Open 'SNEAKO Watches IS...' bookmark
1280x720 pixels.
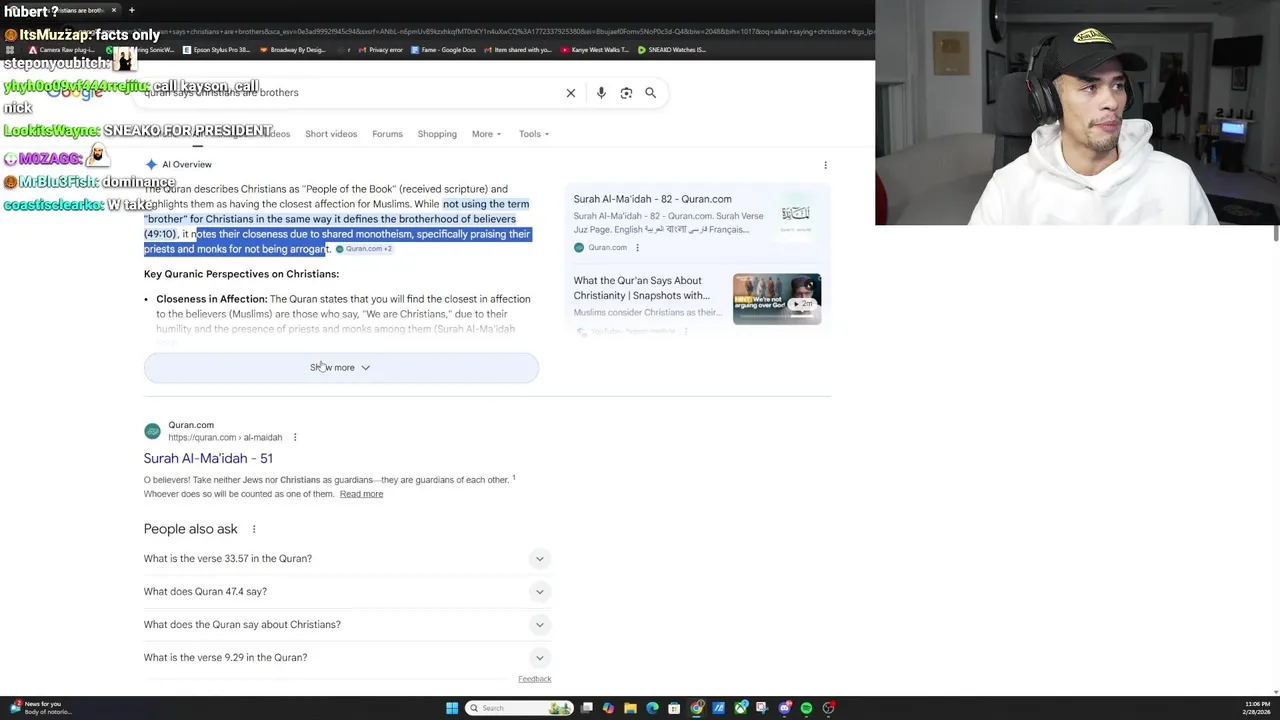(x=671, y=50)
